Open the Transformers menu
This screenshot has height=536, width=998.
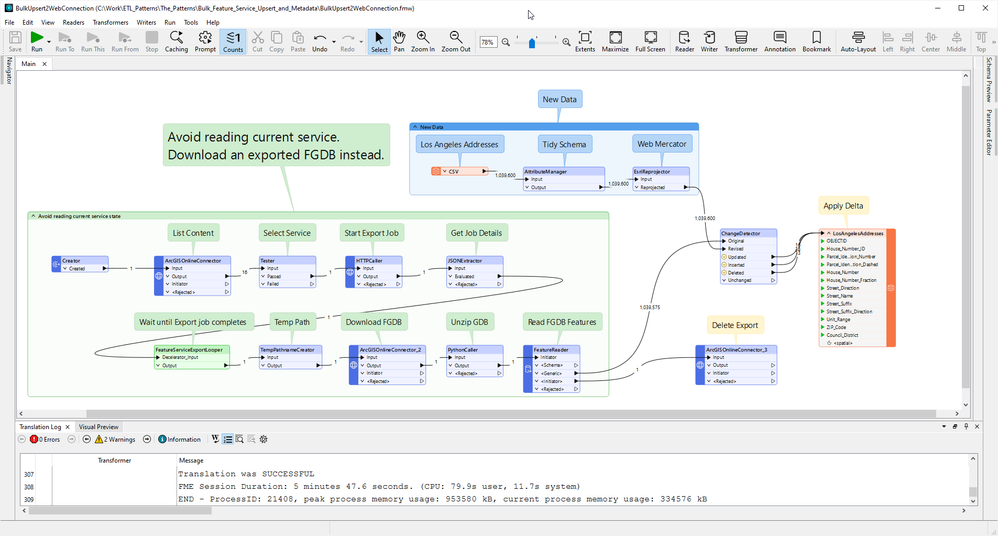(110, 22)
